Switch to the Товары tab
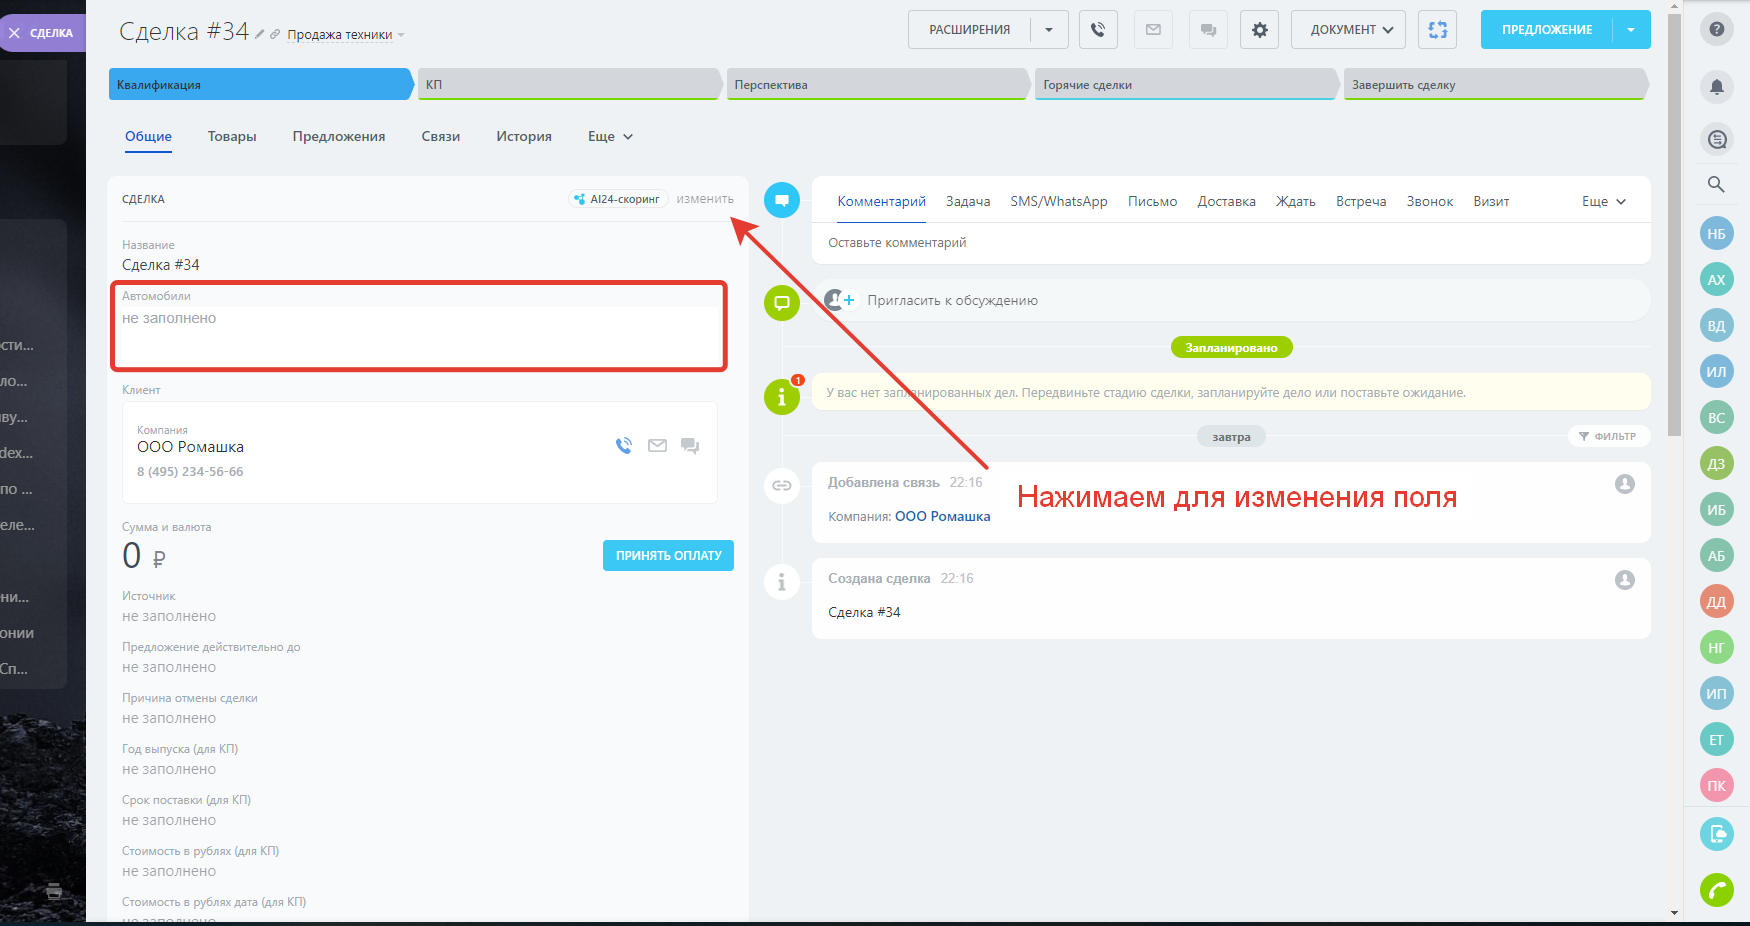This screenshot has height=926, width=1750. point(232,137)
